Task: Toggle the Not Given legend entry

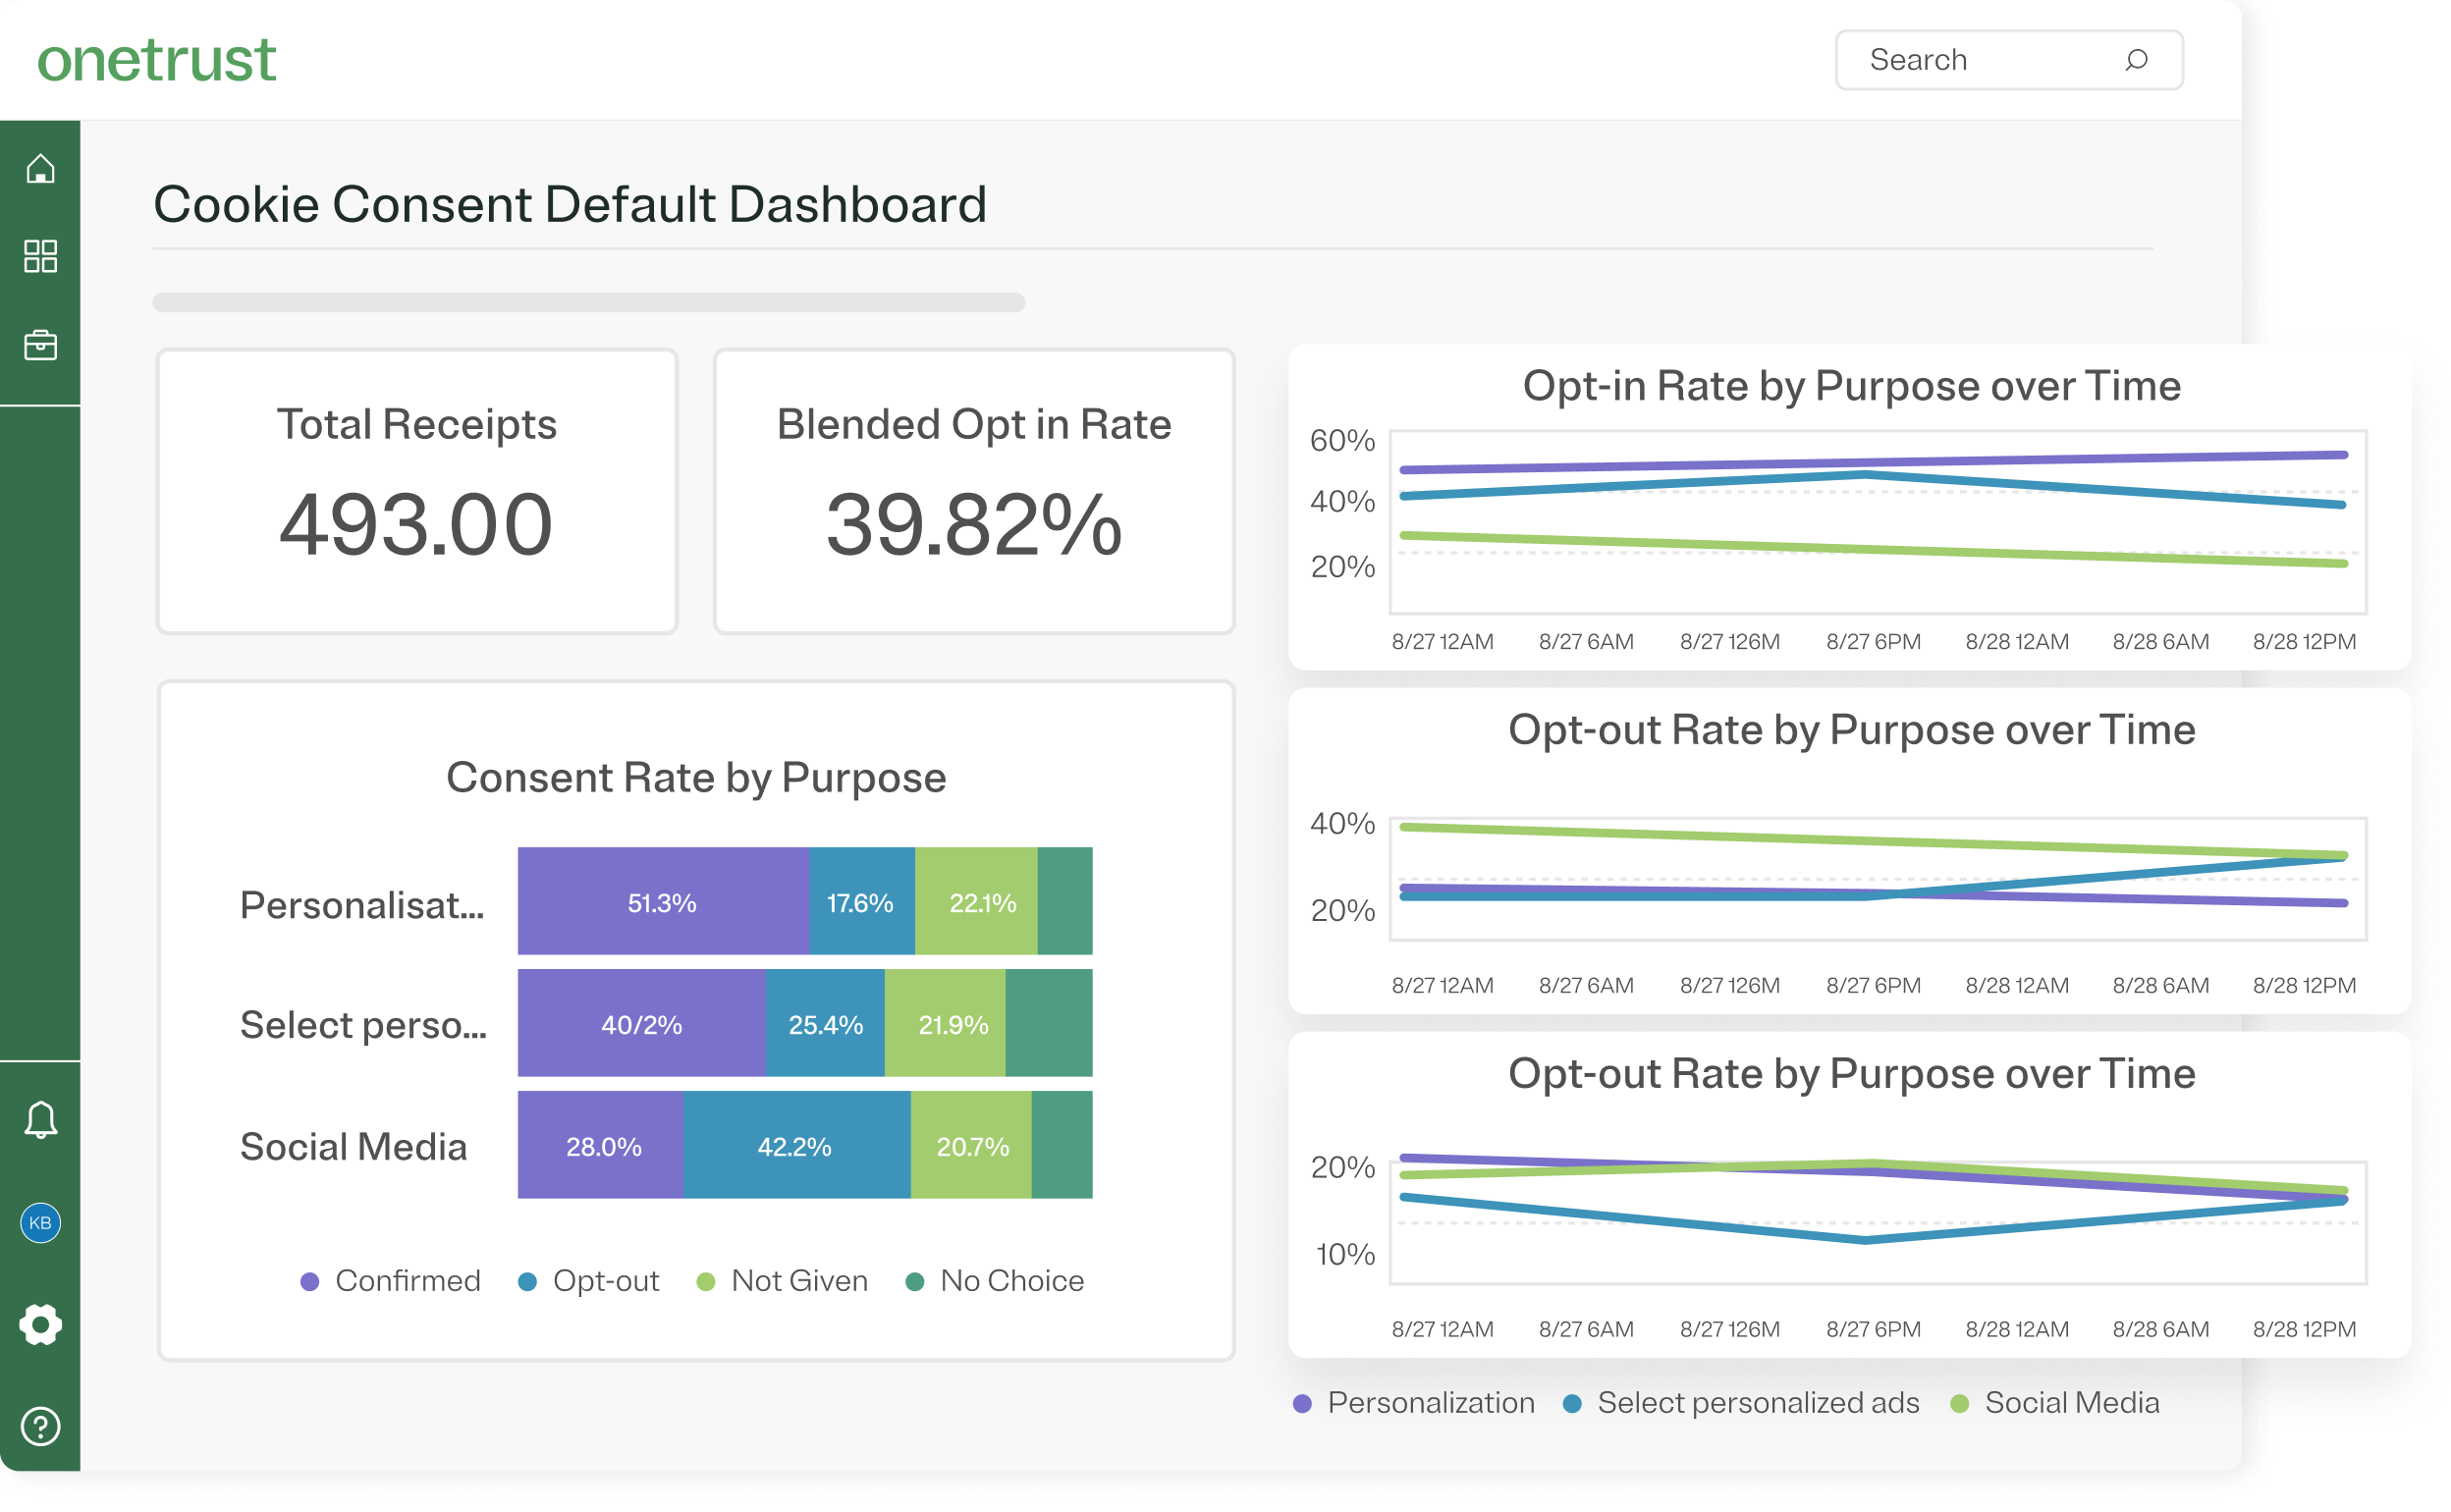Action: point(783,1281)
